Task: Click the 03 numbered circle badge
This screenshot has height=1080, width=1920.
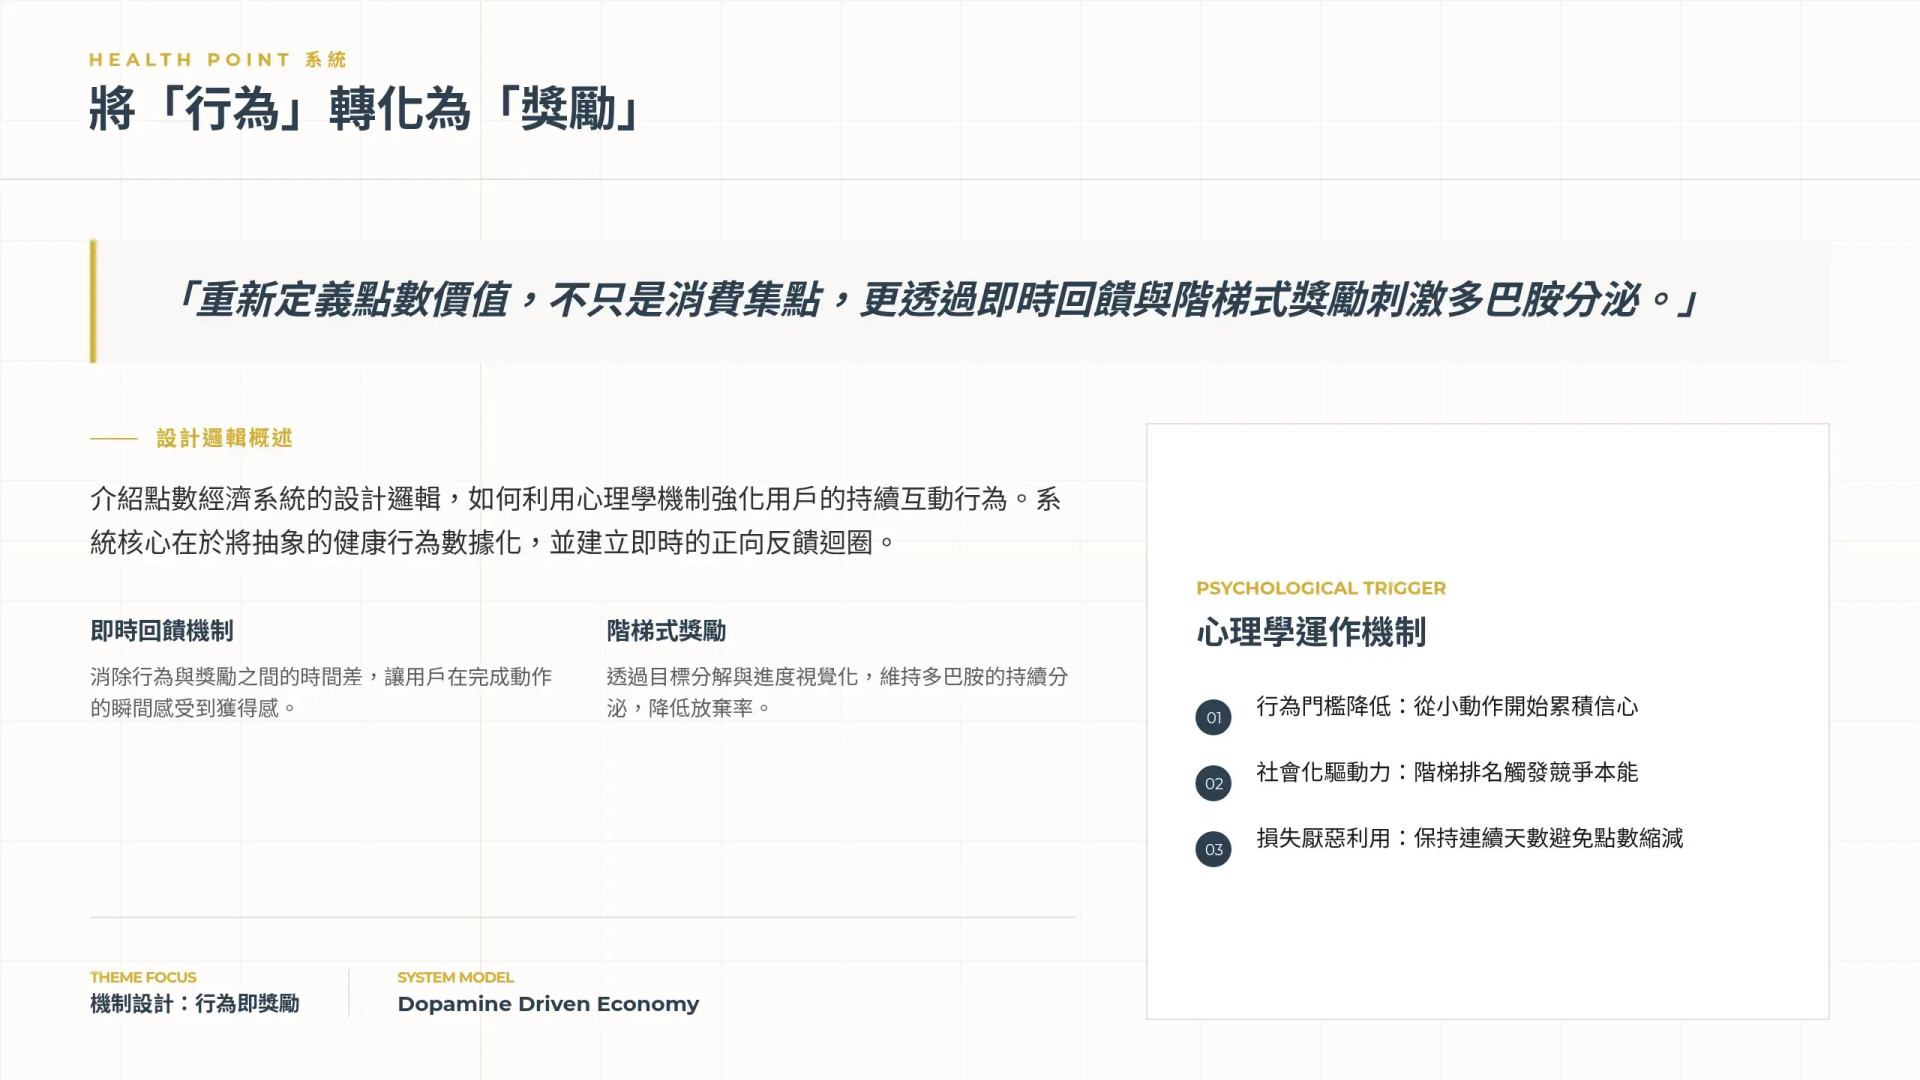Action: point(1213,849)
